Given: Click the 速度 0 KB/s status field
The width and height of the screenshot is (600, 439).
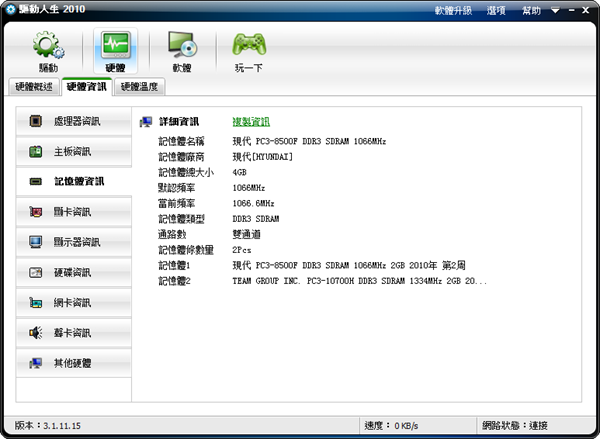Looking at the screenshot, I should tap(391, 425).
